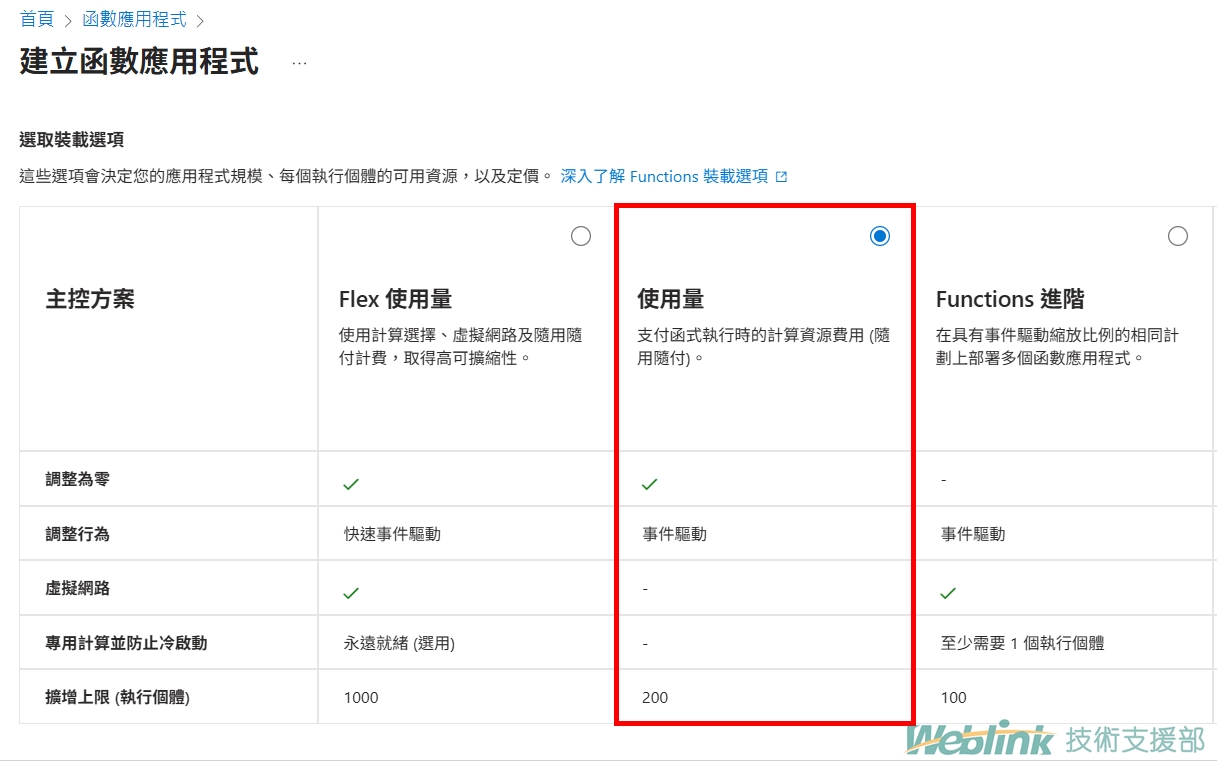
Task: Click the 虛擬網路 checkmark under Flex 使用量
Action: 351,593
